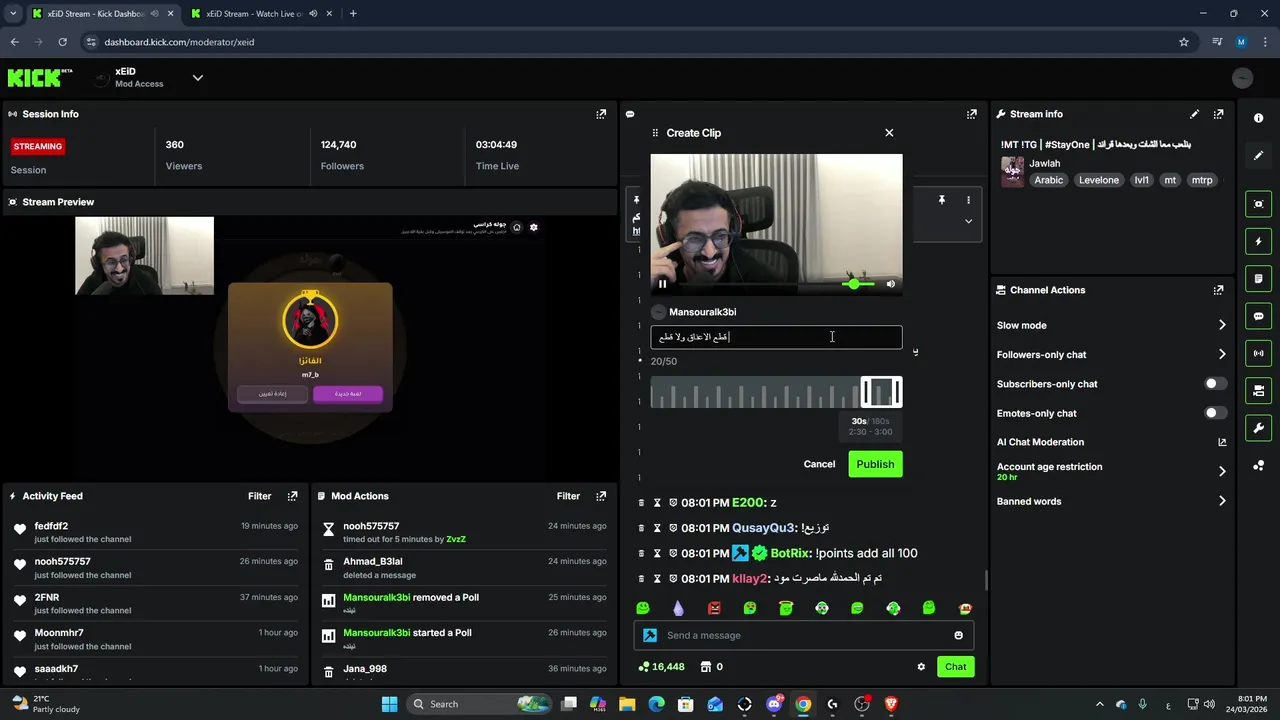Image resolution: width=1280 pixels, height=720 pixels.
Task: Toggle the chat bubble sidebar icon
Action: point(1258,316)
